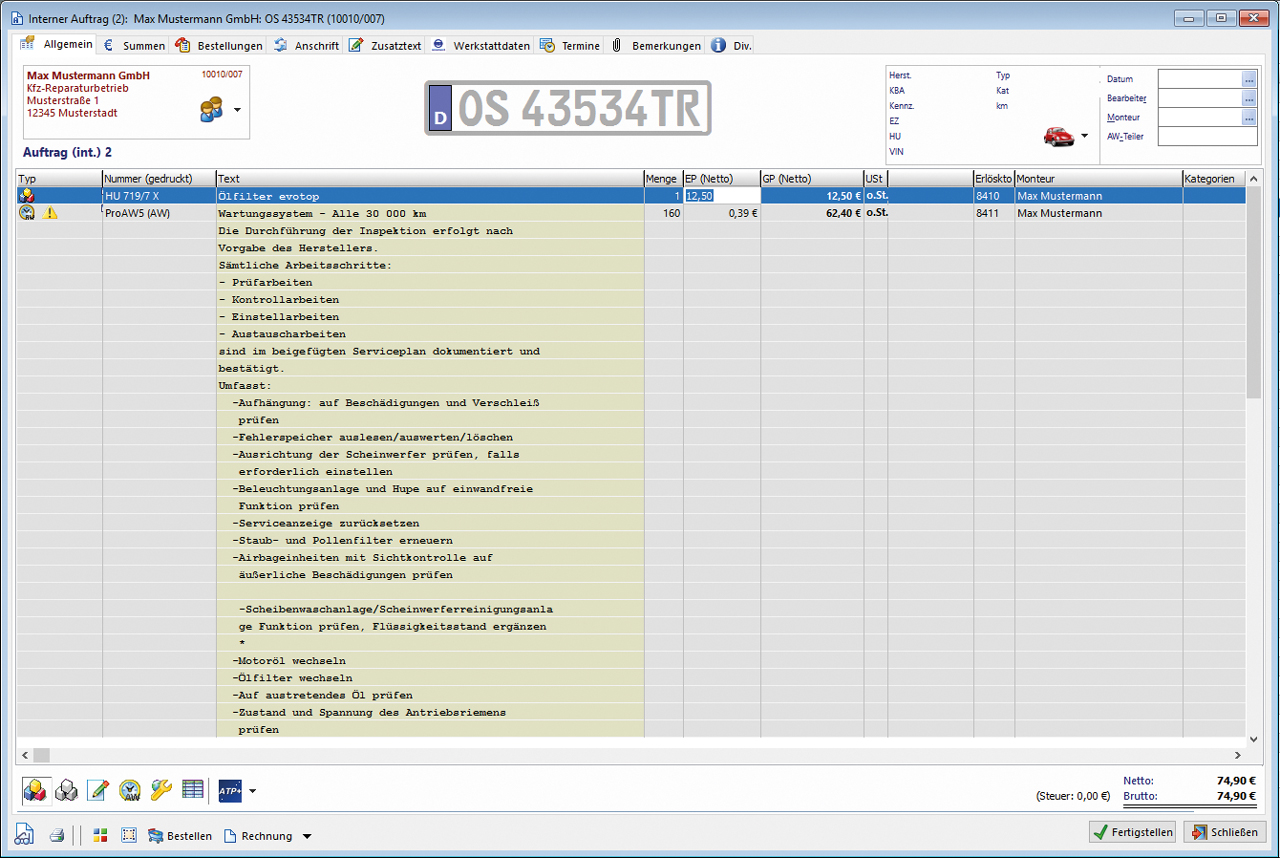Expand the customer dropdown arrow
The image size is (1280, 858).
(237, 110)
